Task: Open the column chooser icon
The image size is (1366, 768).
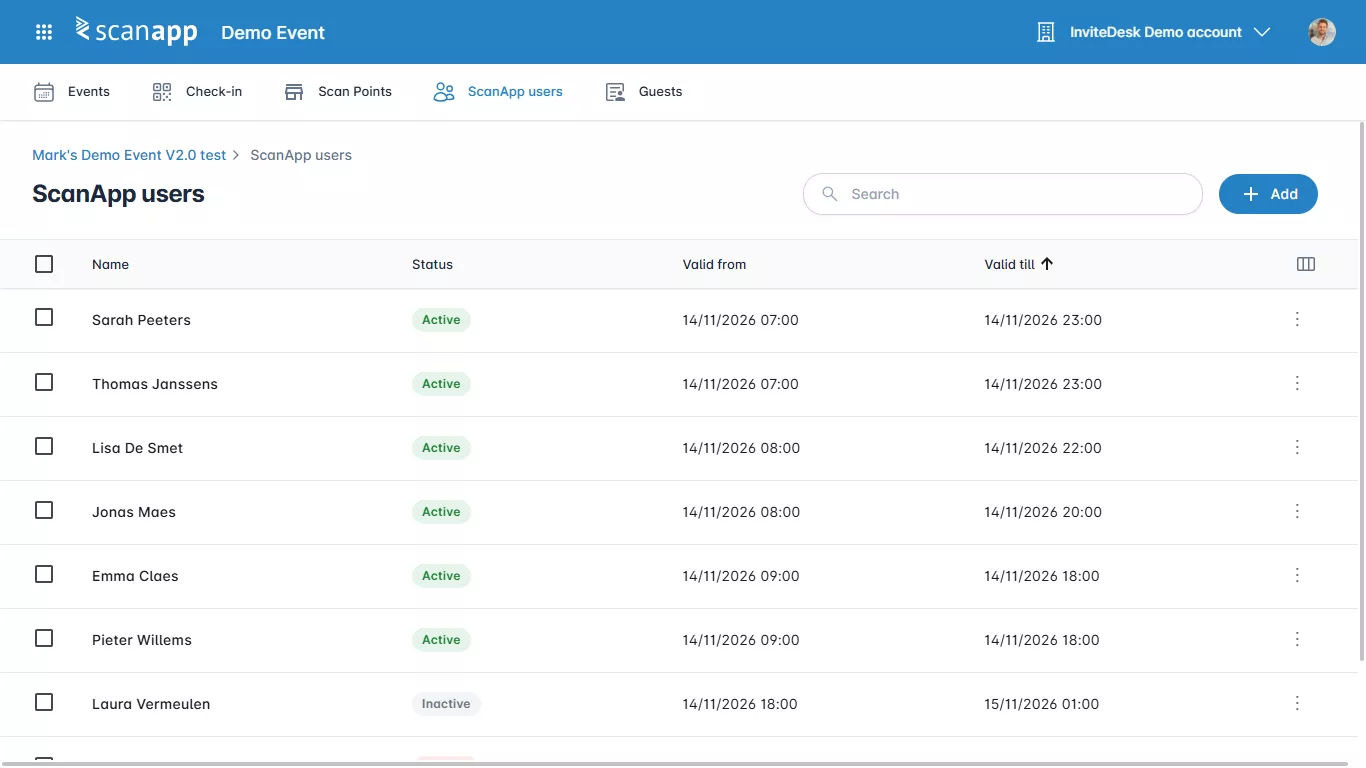Action: 1305,264
